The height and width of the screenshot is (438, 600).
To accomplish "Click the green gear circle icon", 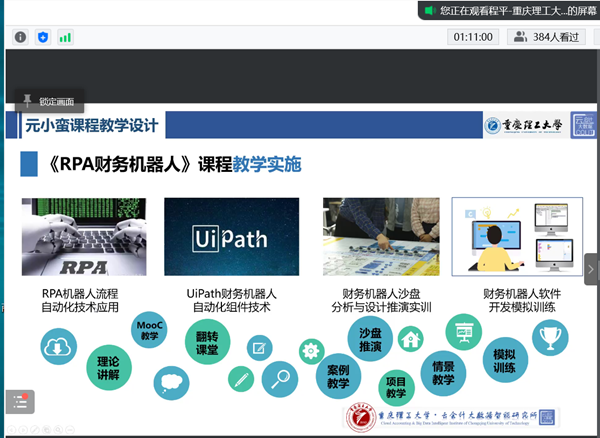I will point(311,351).
